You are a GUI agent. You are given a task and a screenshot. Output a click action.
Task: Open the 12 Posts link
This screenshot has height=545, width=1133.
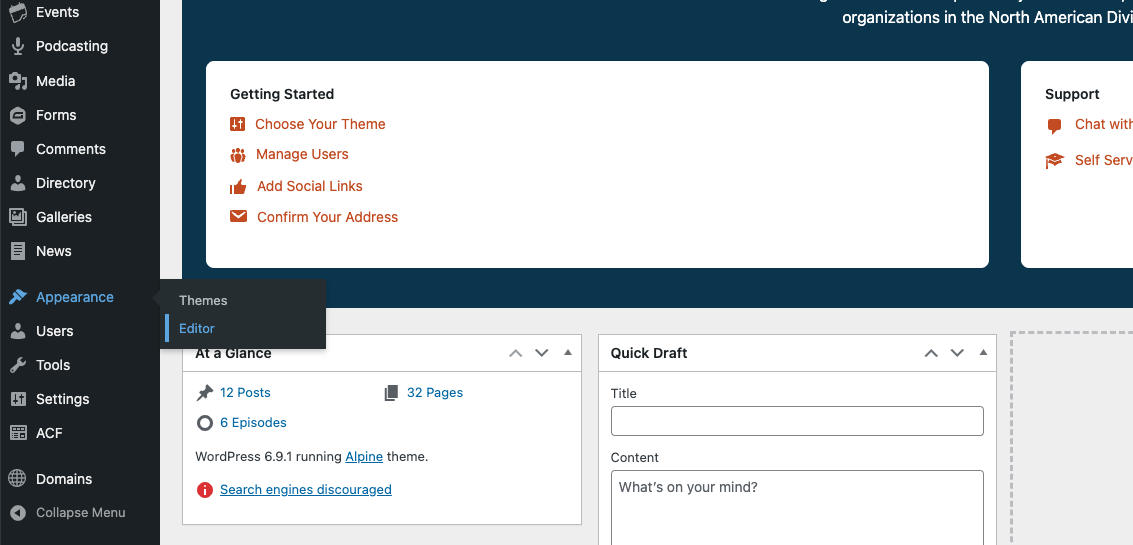tap(245, 393)
